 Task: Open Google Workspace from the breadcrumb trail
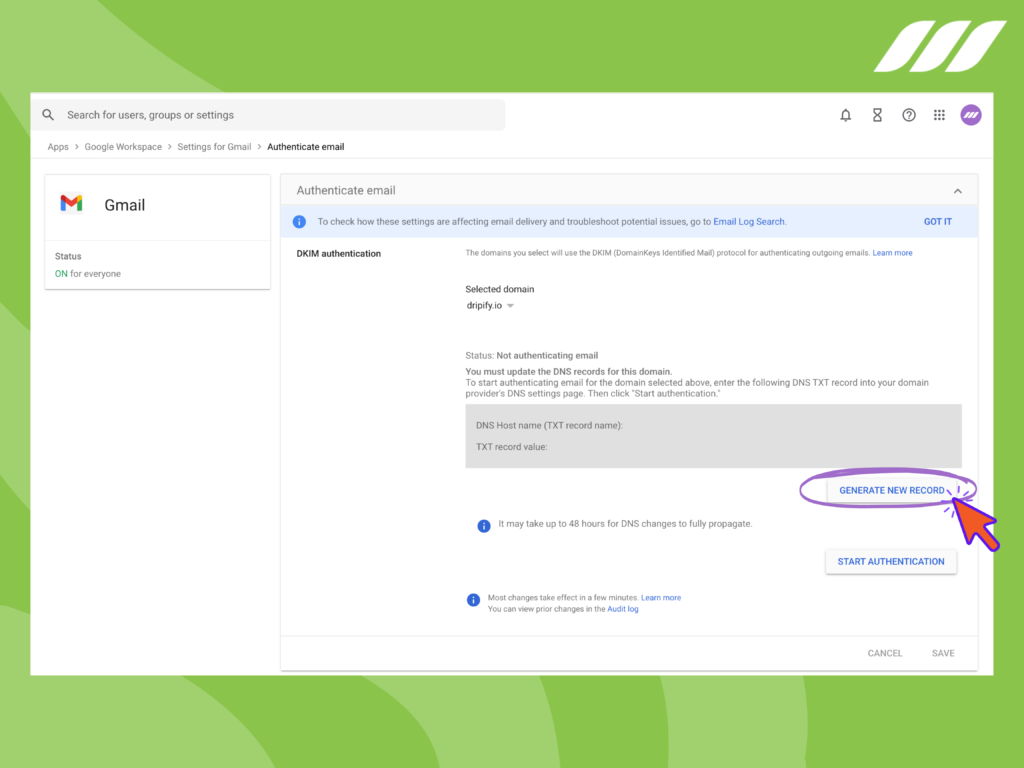pyautogui.click(x=123, y=146)
